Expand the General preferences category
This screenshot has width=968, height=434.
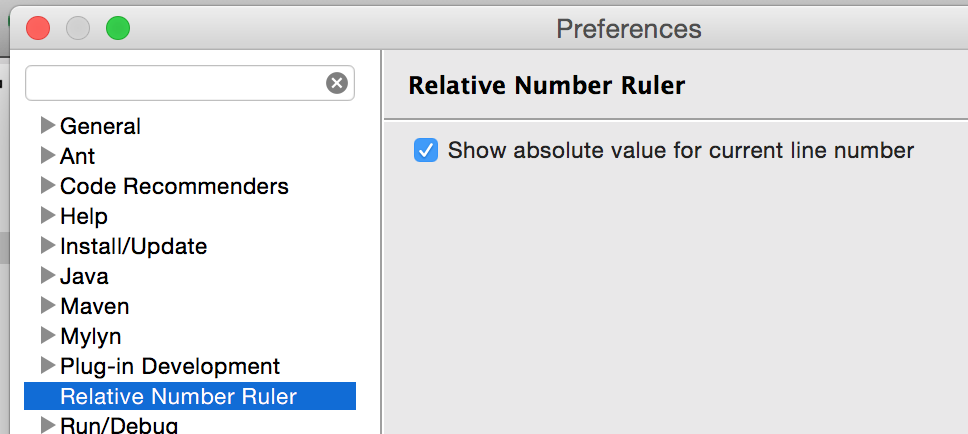pyautogui.click(x=48, y=126)
